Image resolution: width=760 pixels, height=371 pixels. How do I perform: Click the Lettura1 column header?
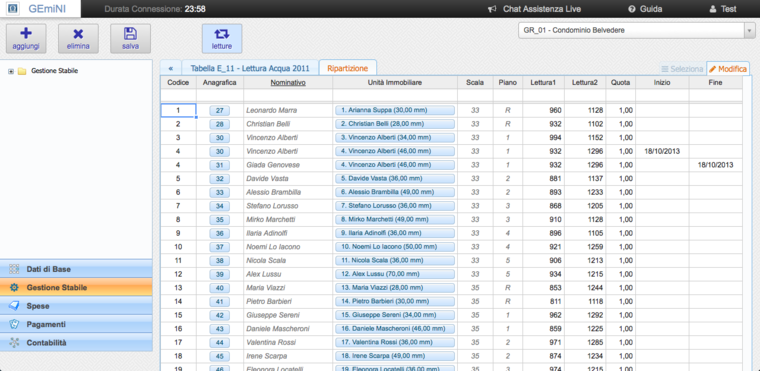pyautogui.click(x=543, y=82)
